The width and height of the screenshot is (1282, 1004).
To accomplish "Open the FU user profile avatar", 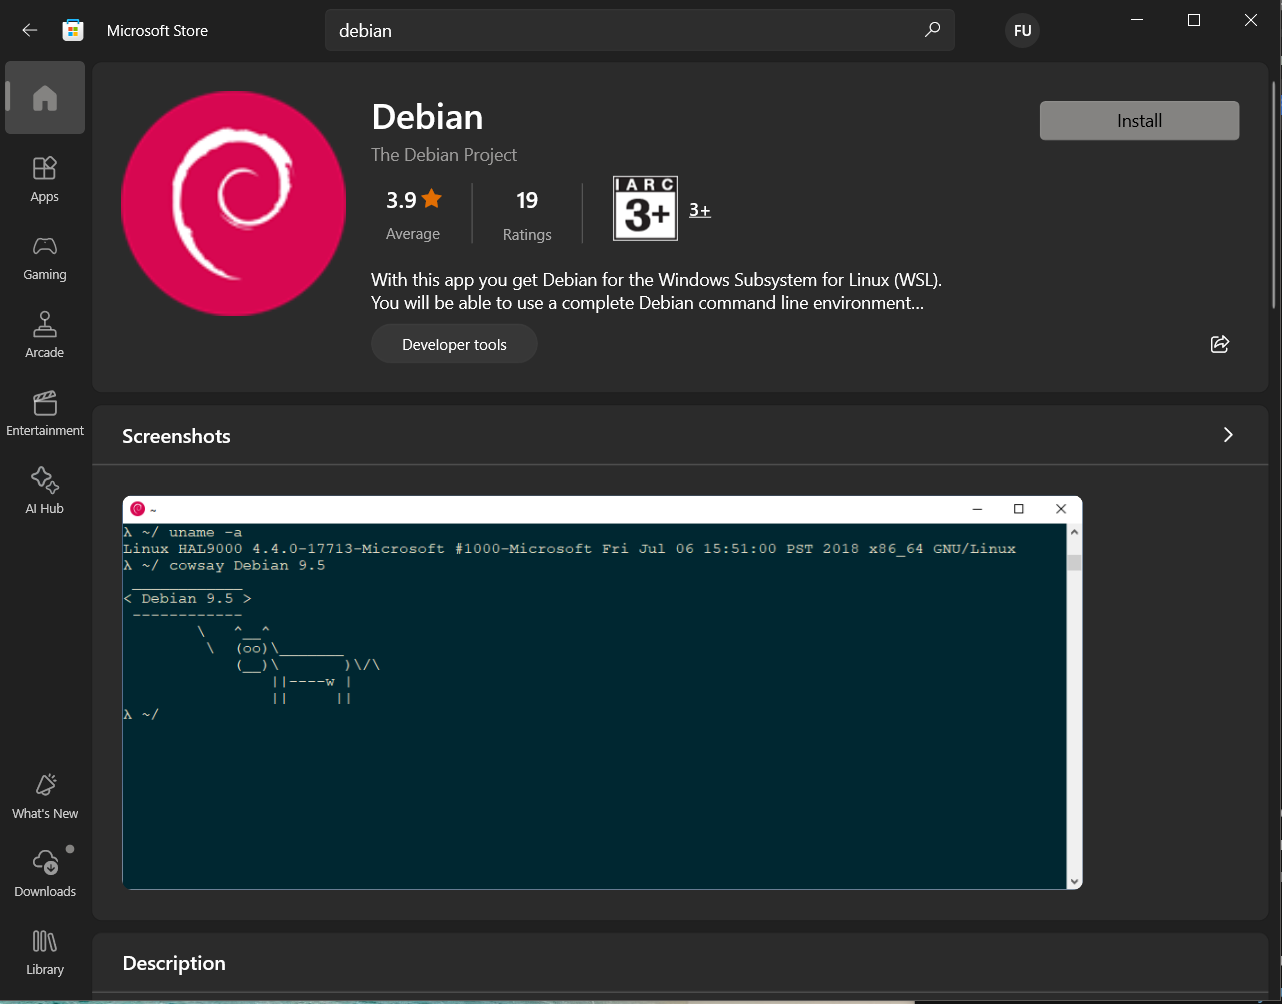I will pyautogui.click(x=1022, y=30).
